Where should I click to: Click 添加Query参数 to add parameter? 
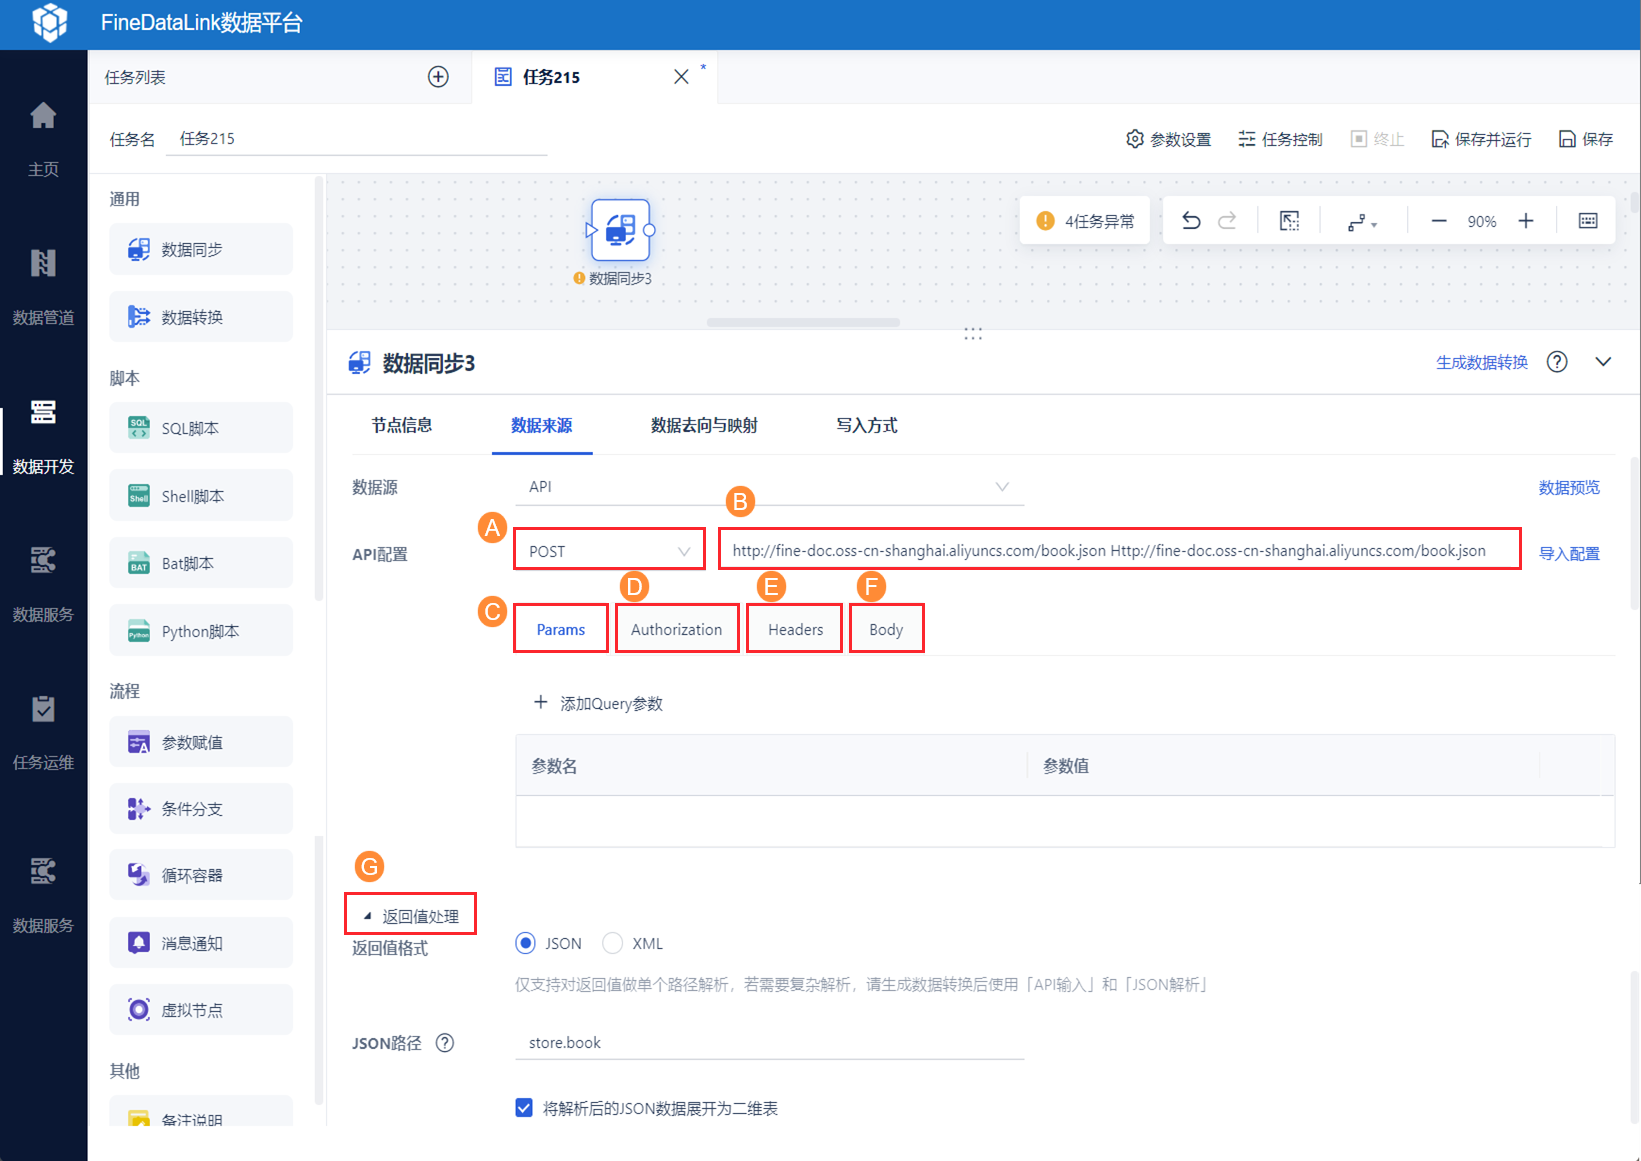598,703
